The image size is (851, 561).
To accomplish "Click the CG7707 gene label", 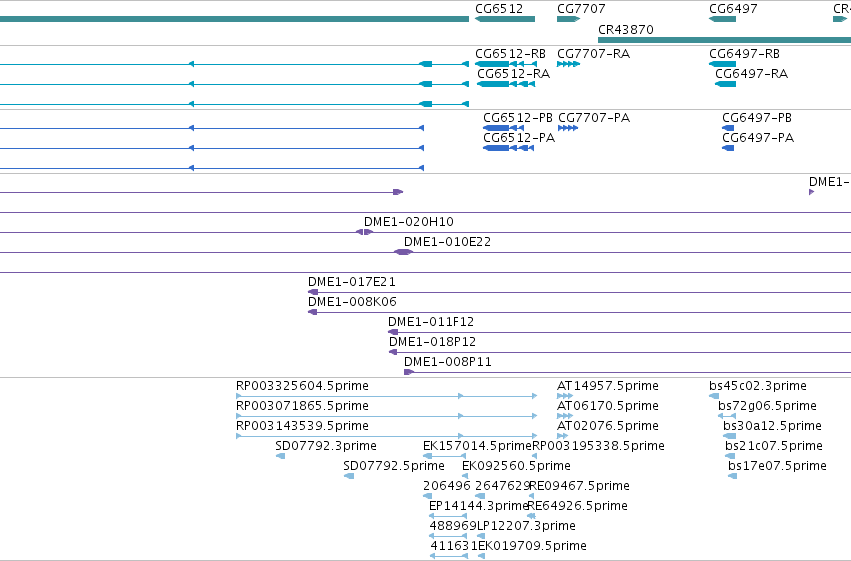I will tap(581, 9).
